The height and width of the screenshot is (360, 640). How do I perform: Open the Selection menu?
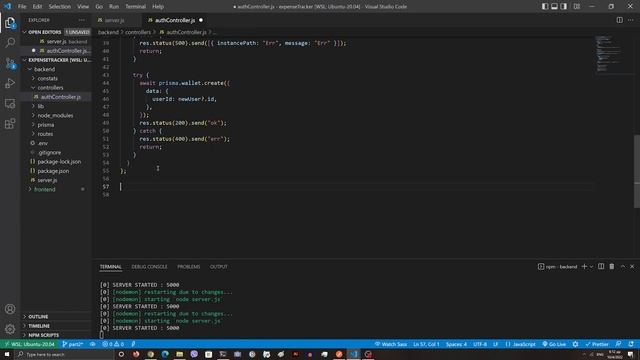[x=60, y=7]
